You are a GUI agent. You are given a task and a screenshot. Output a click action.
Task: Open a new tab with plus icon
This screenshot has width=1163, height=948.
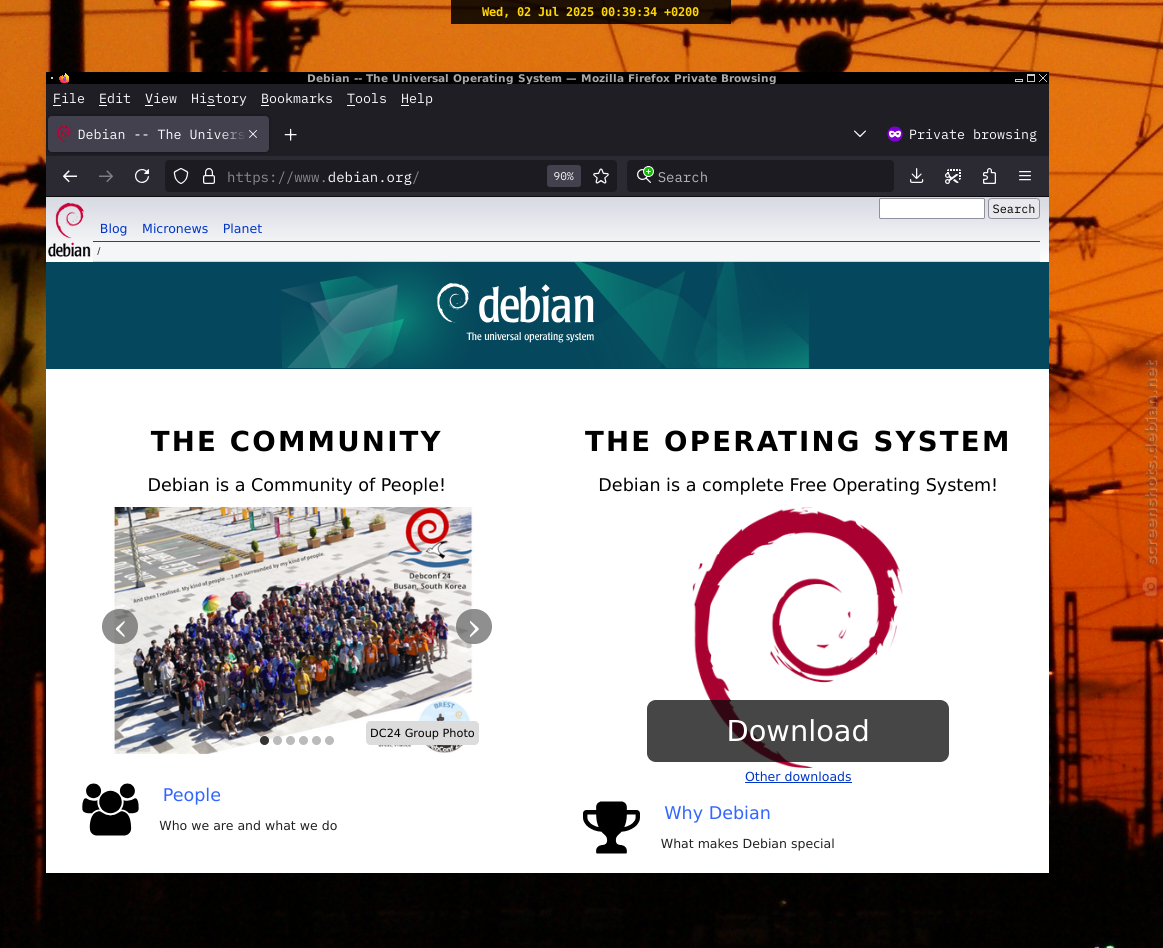tap(291, 134)
